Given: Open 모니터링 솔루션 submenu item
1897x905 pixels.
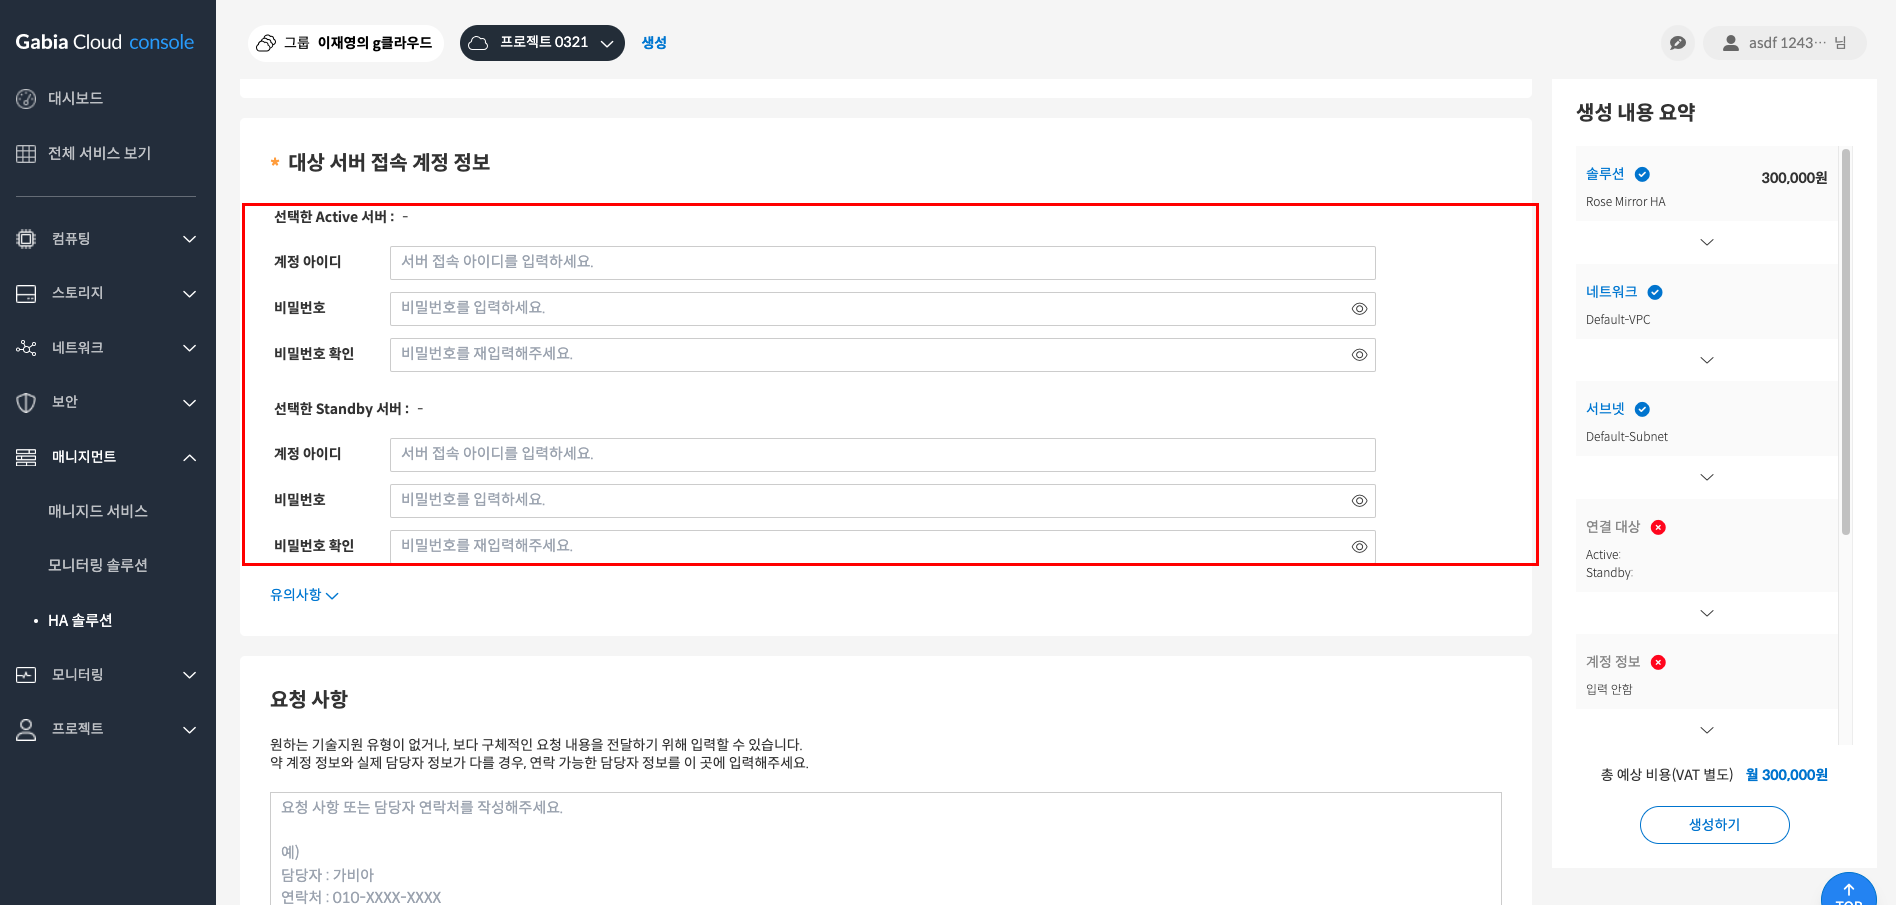Looking at the screenshot, I should [x=98, y=565].
